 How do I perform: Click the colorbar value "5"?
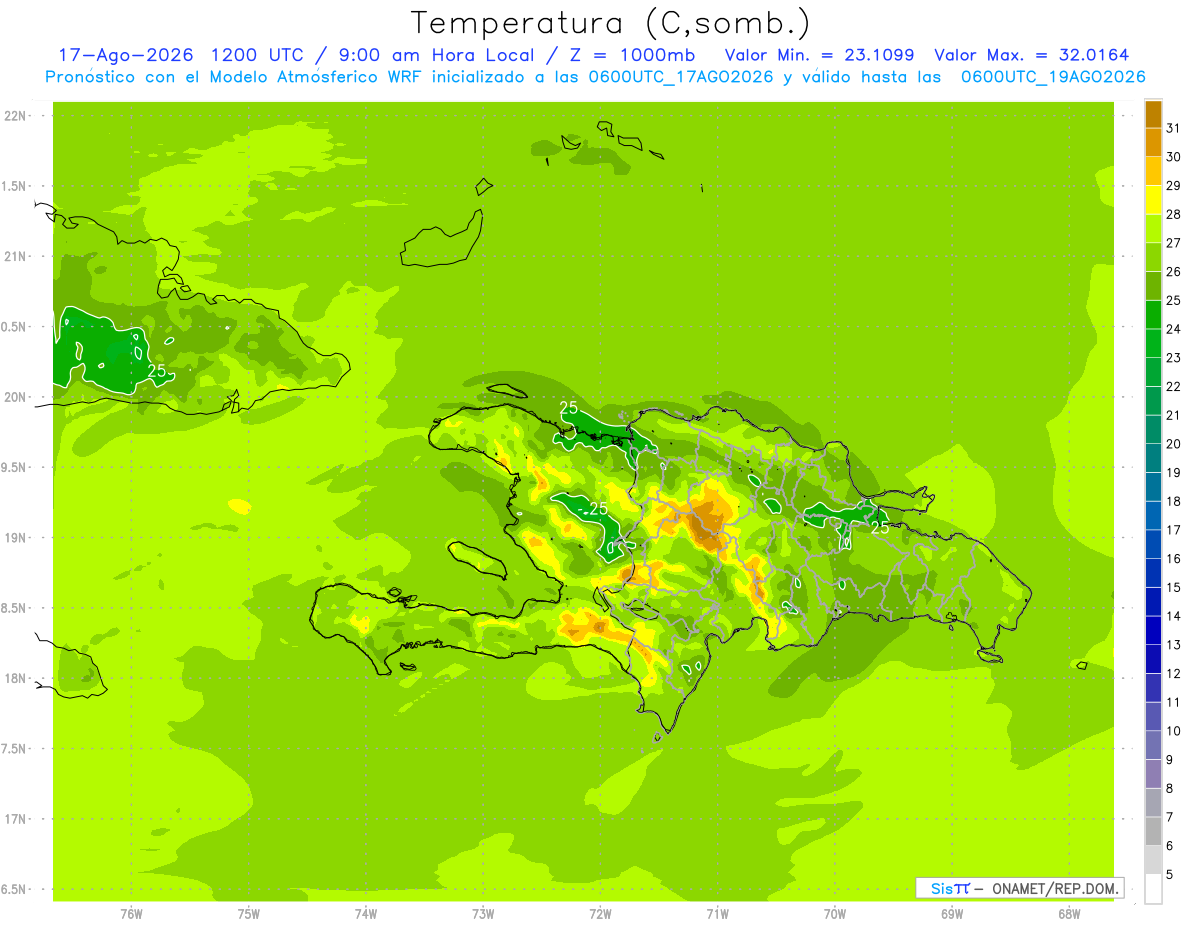[x=1170, y=875]
